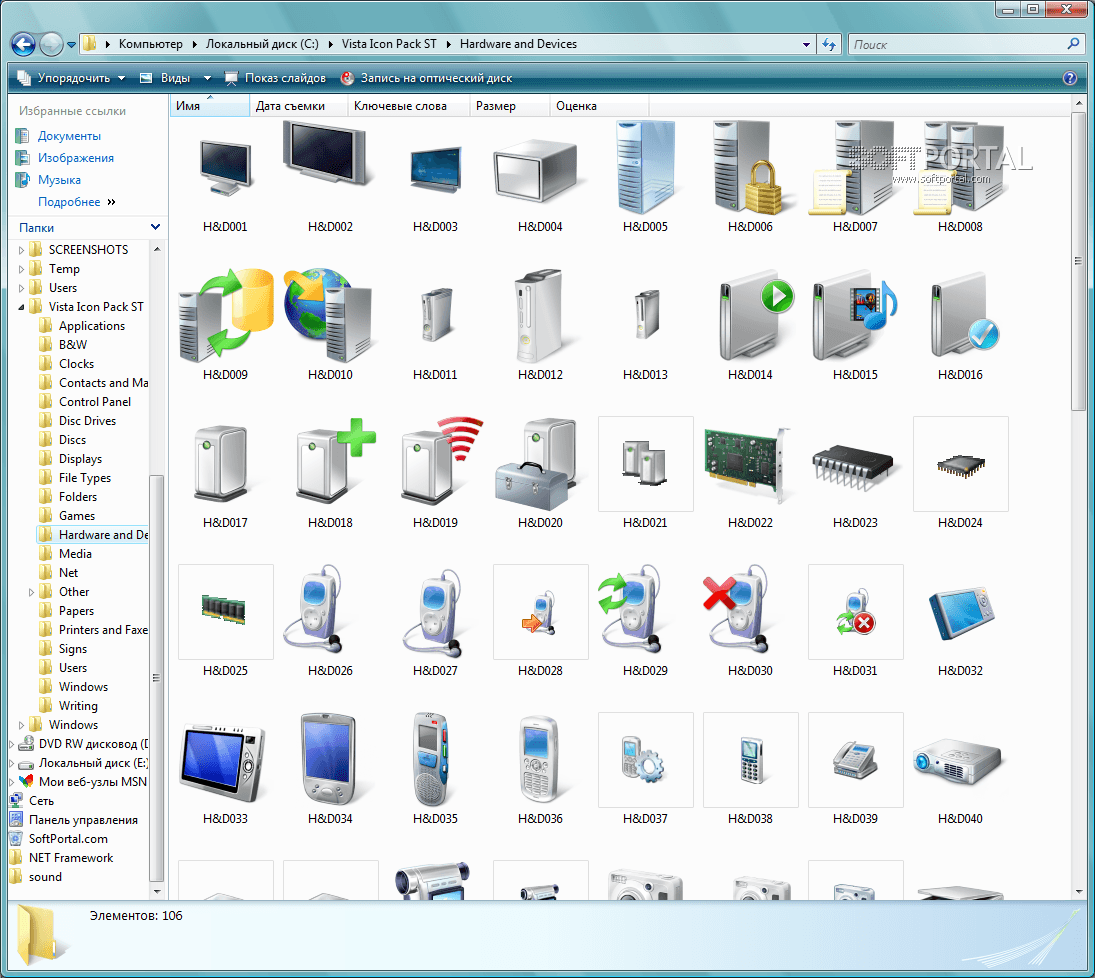The image size is (1095, 978).
Task: Click Запись на оптический диск
Action: click(426, 78)
